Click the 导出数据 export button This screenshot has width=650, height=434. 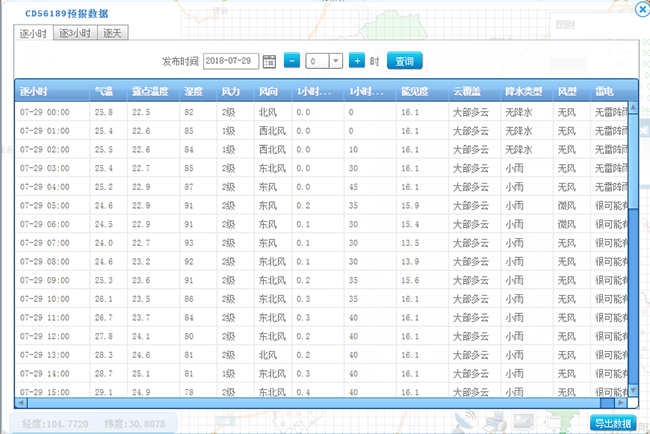[x=613, y=423]
